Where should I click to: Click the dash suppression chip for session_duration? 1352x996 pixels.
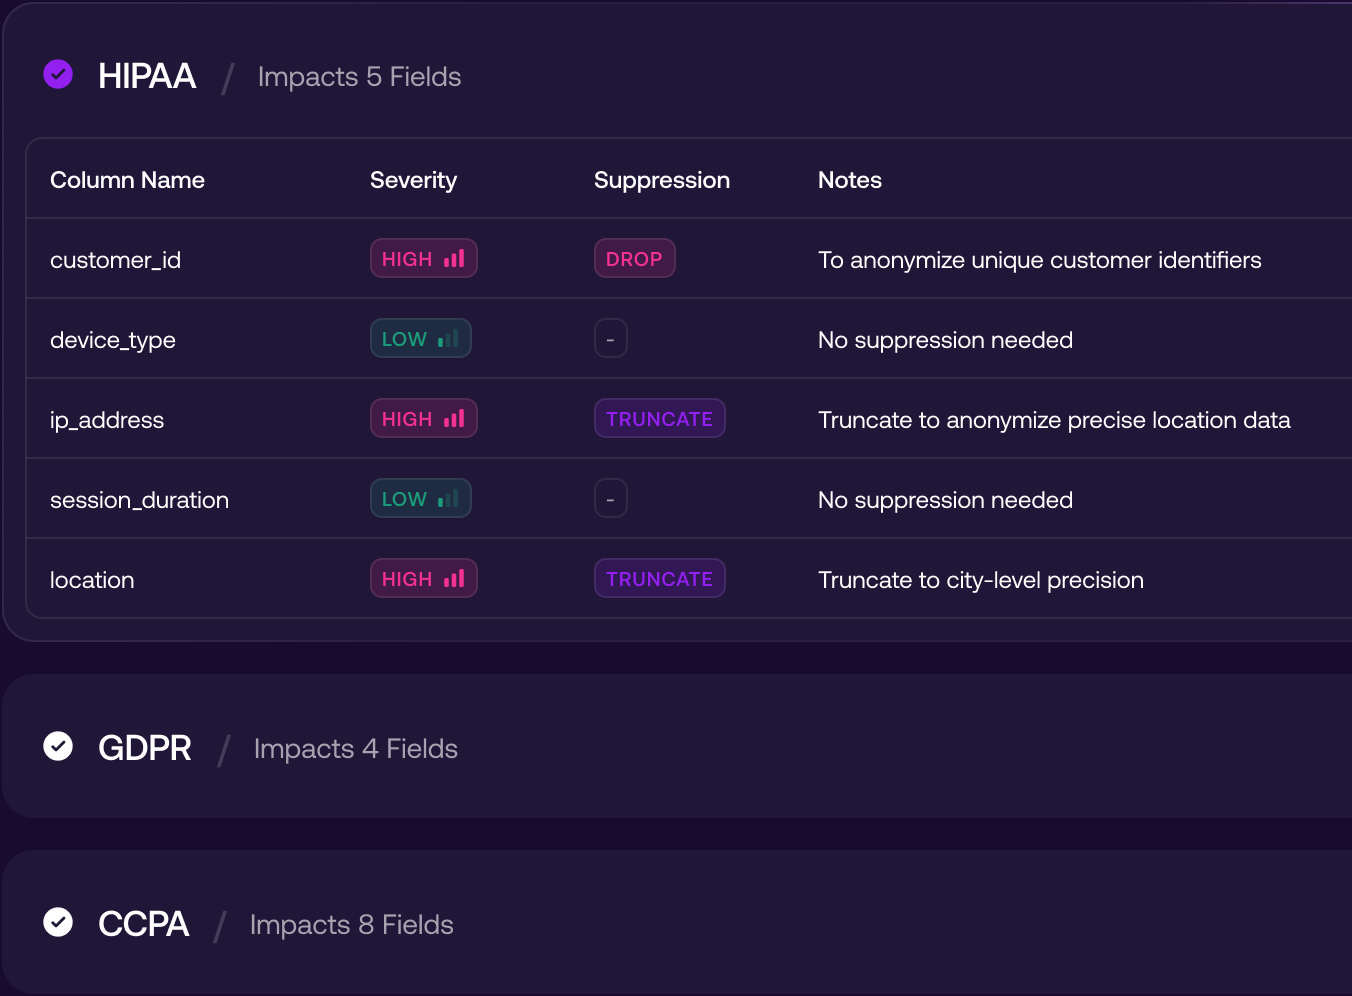pyautogui.click(x=610, y=499)
